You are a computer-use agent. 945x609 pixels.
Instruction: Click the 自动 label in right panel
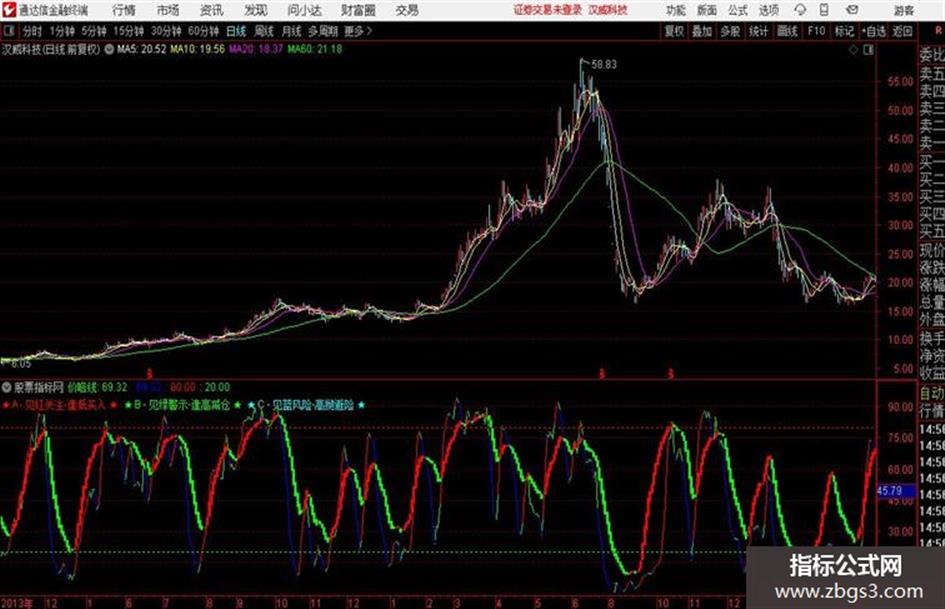coord(932,394)
